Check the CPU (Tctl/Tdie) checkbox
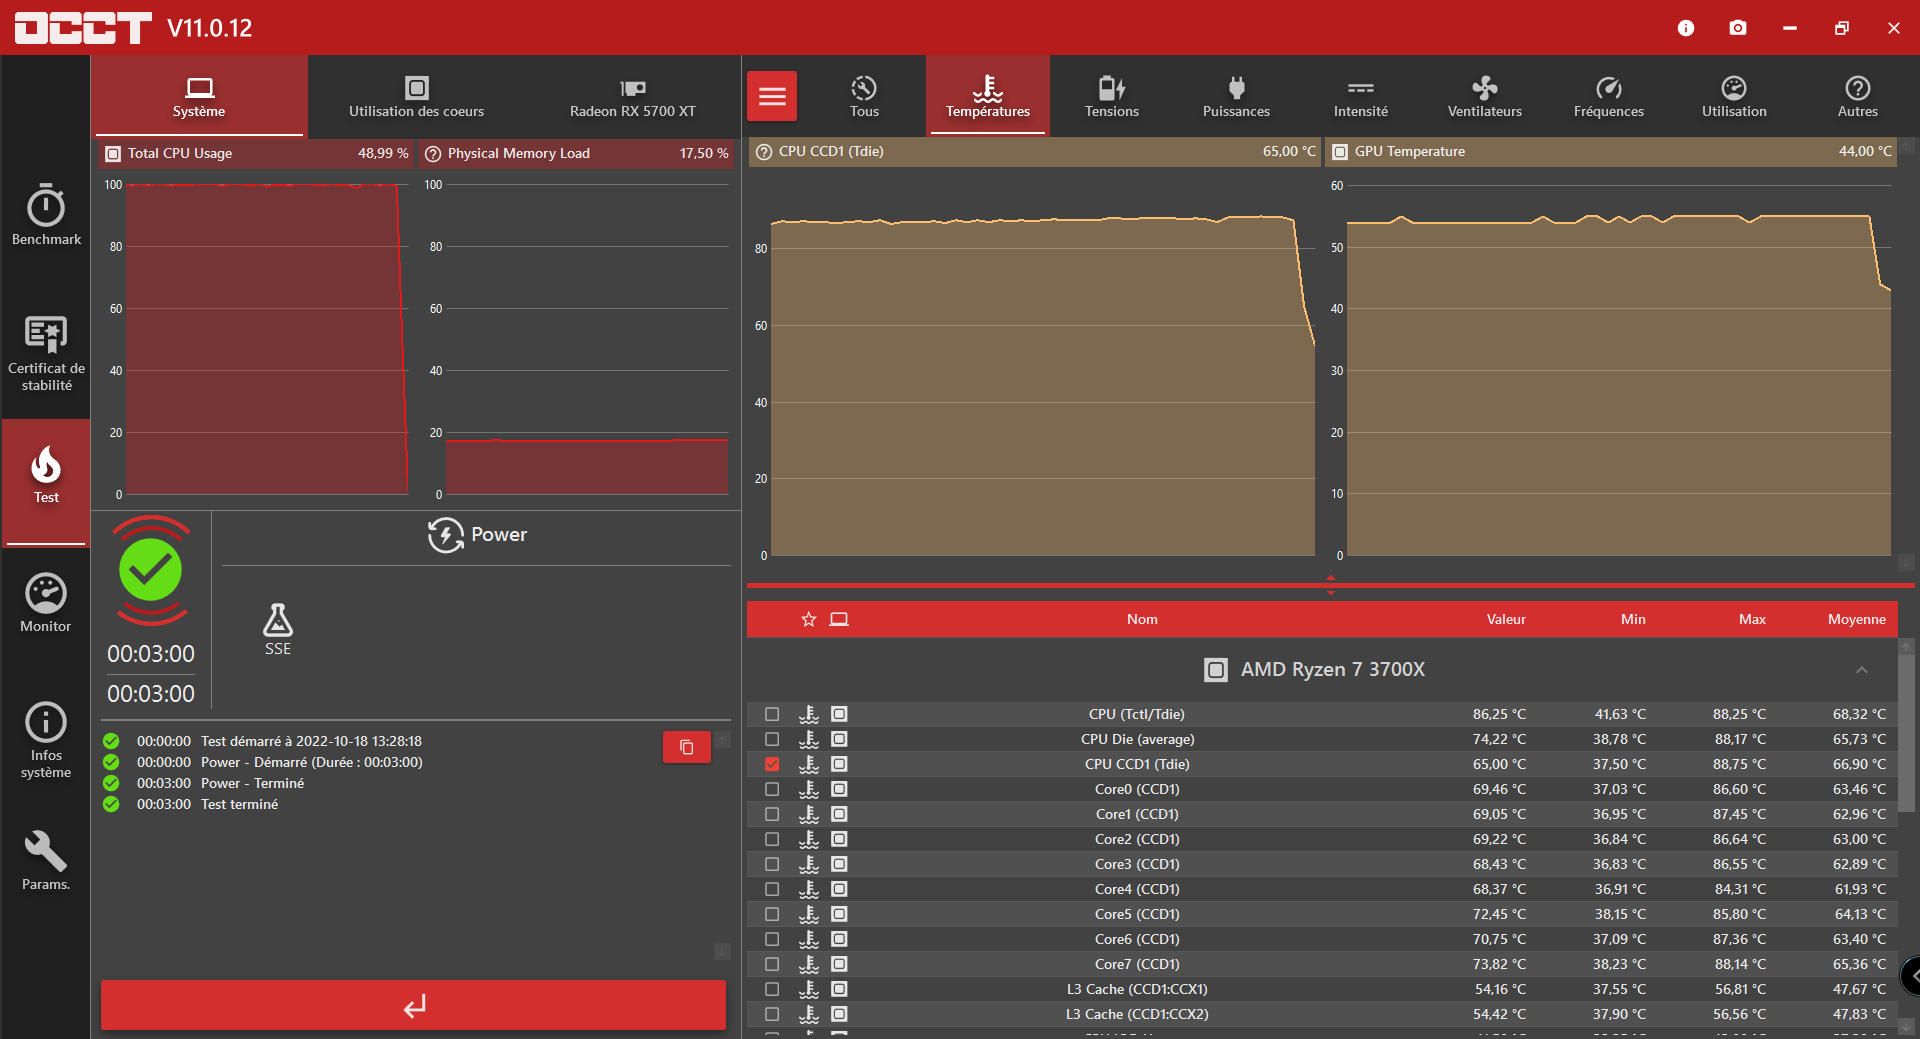 772,714
